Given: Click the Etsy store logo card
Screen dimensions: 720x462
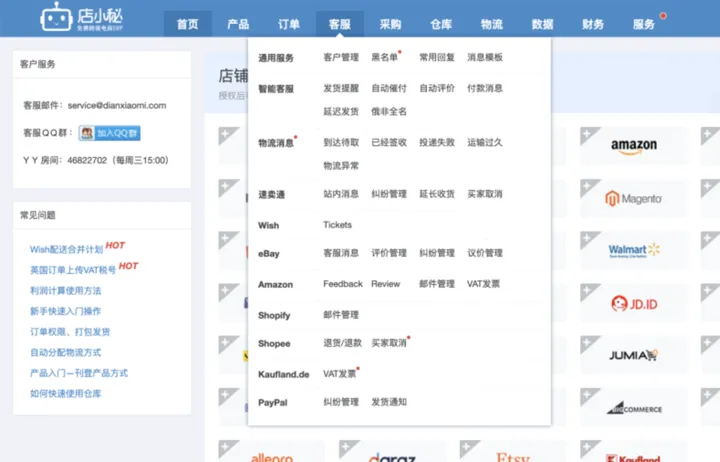Looking at the screenshot, I should pyautogui.click(x=512, y=452).
